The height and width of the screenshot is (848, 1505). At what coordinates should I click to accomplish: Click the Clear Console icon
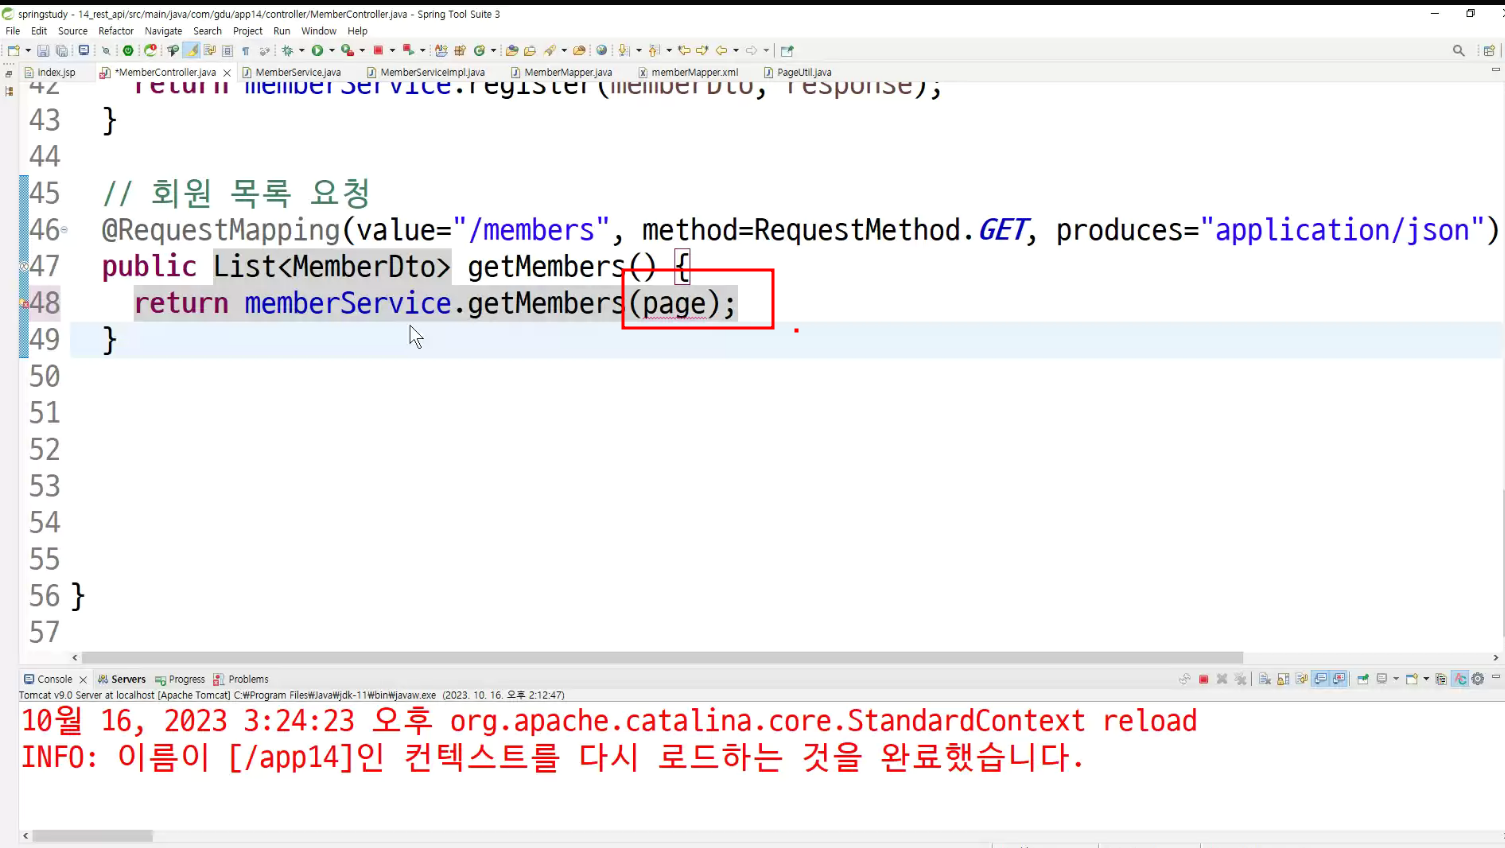point(1265,679)
